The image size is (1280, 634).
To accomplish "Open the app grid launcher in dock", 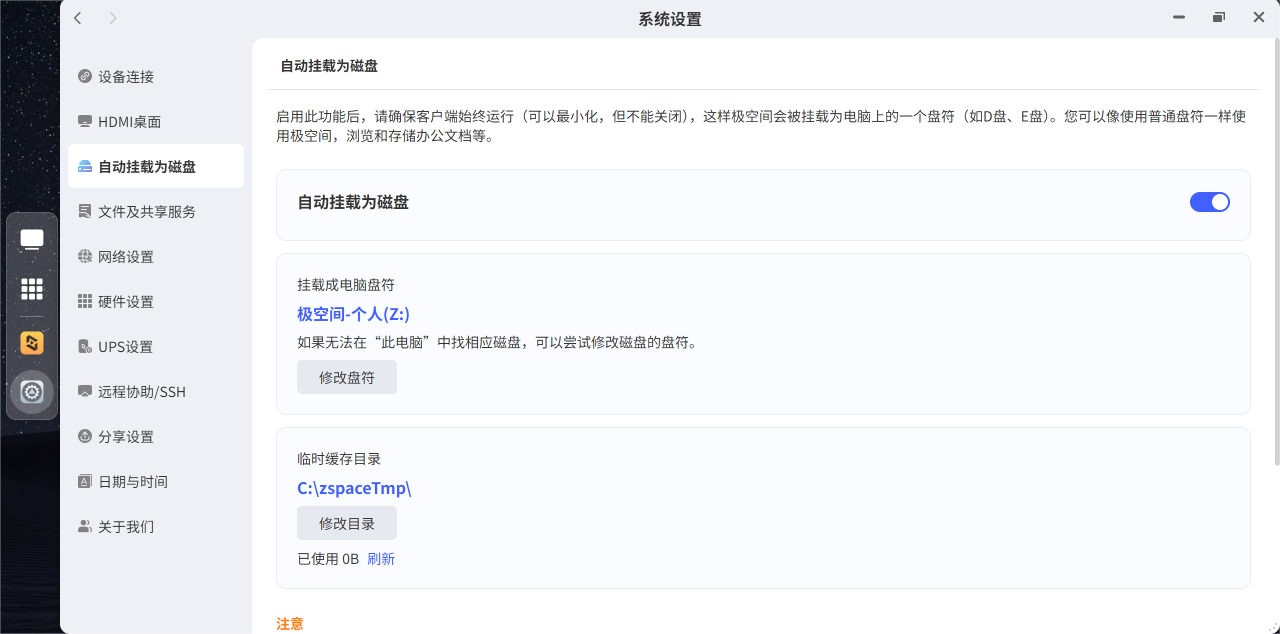I will (x=32, y=289).
